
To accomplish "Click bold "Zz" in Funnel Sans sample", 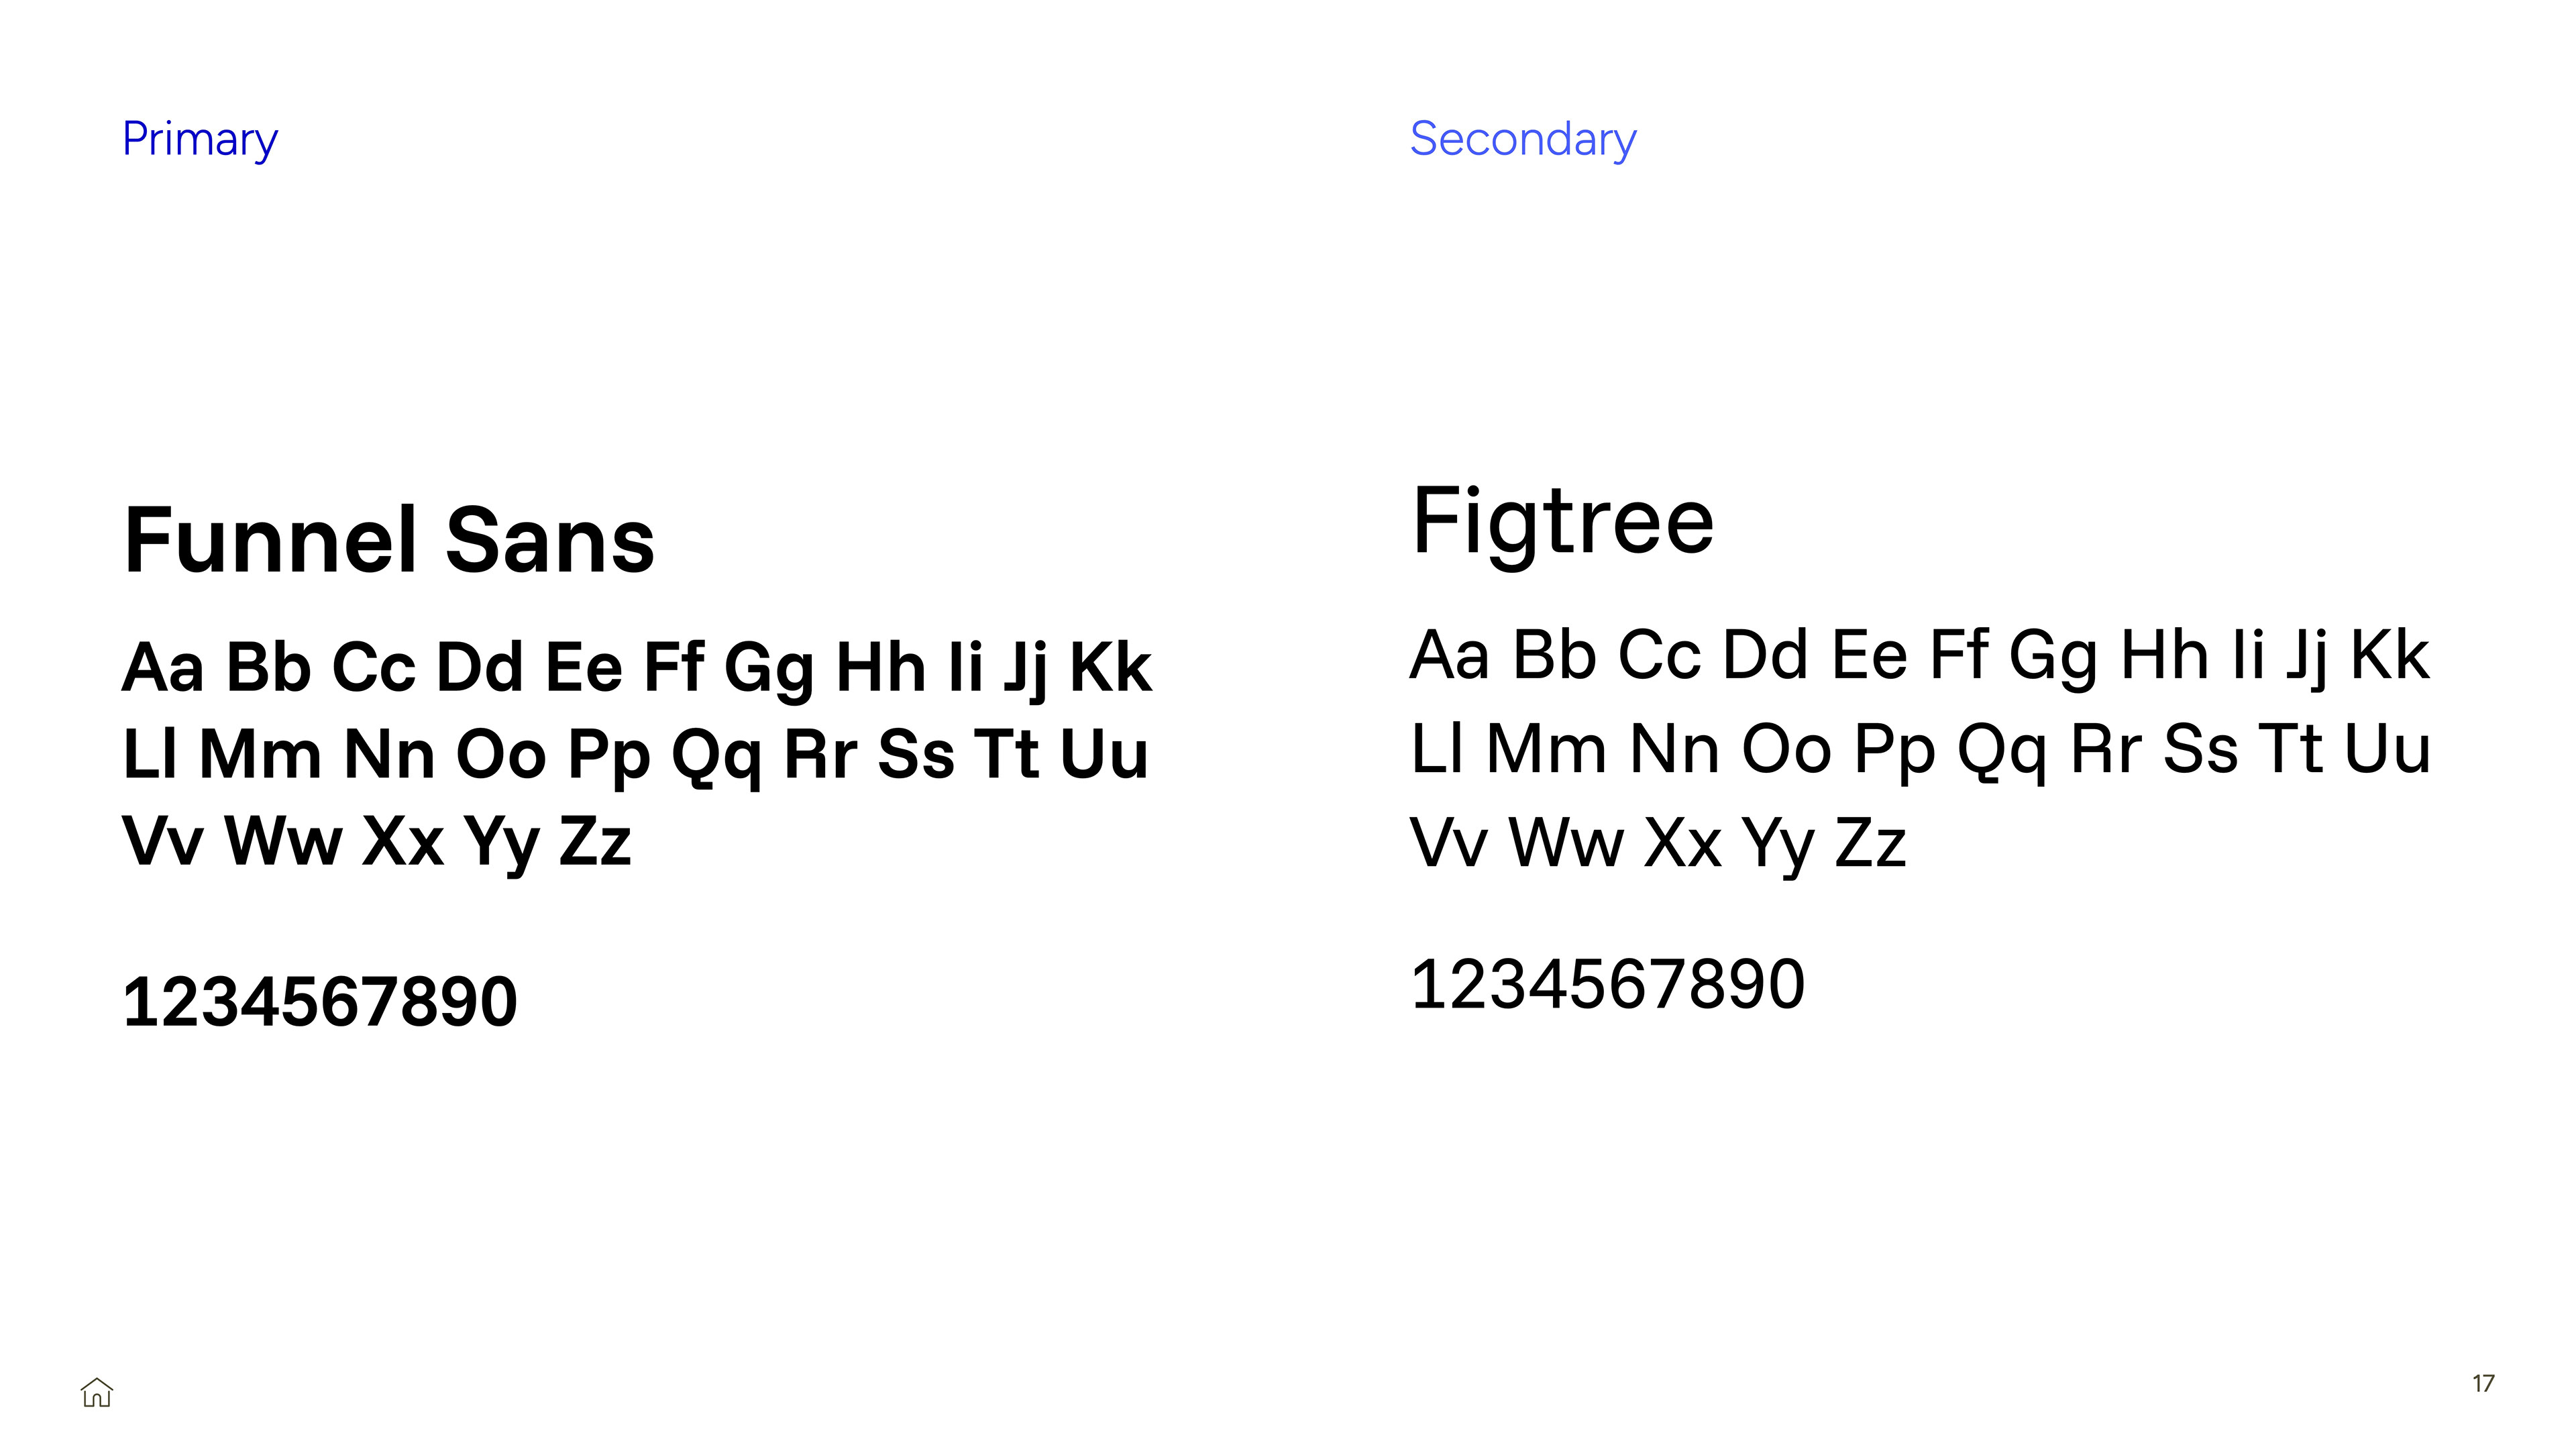I will tap(595, 842).
